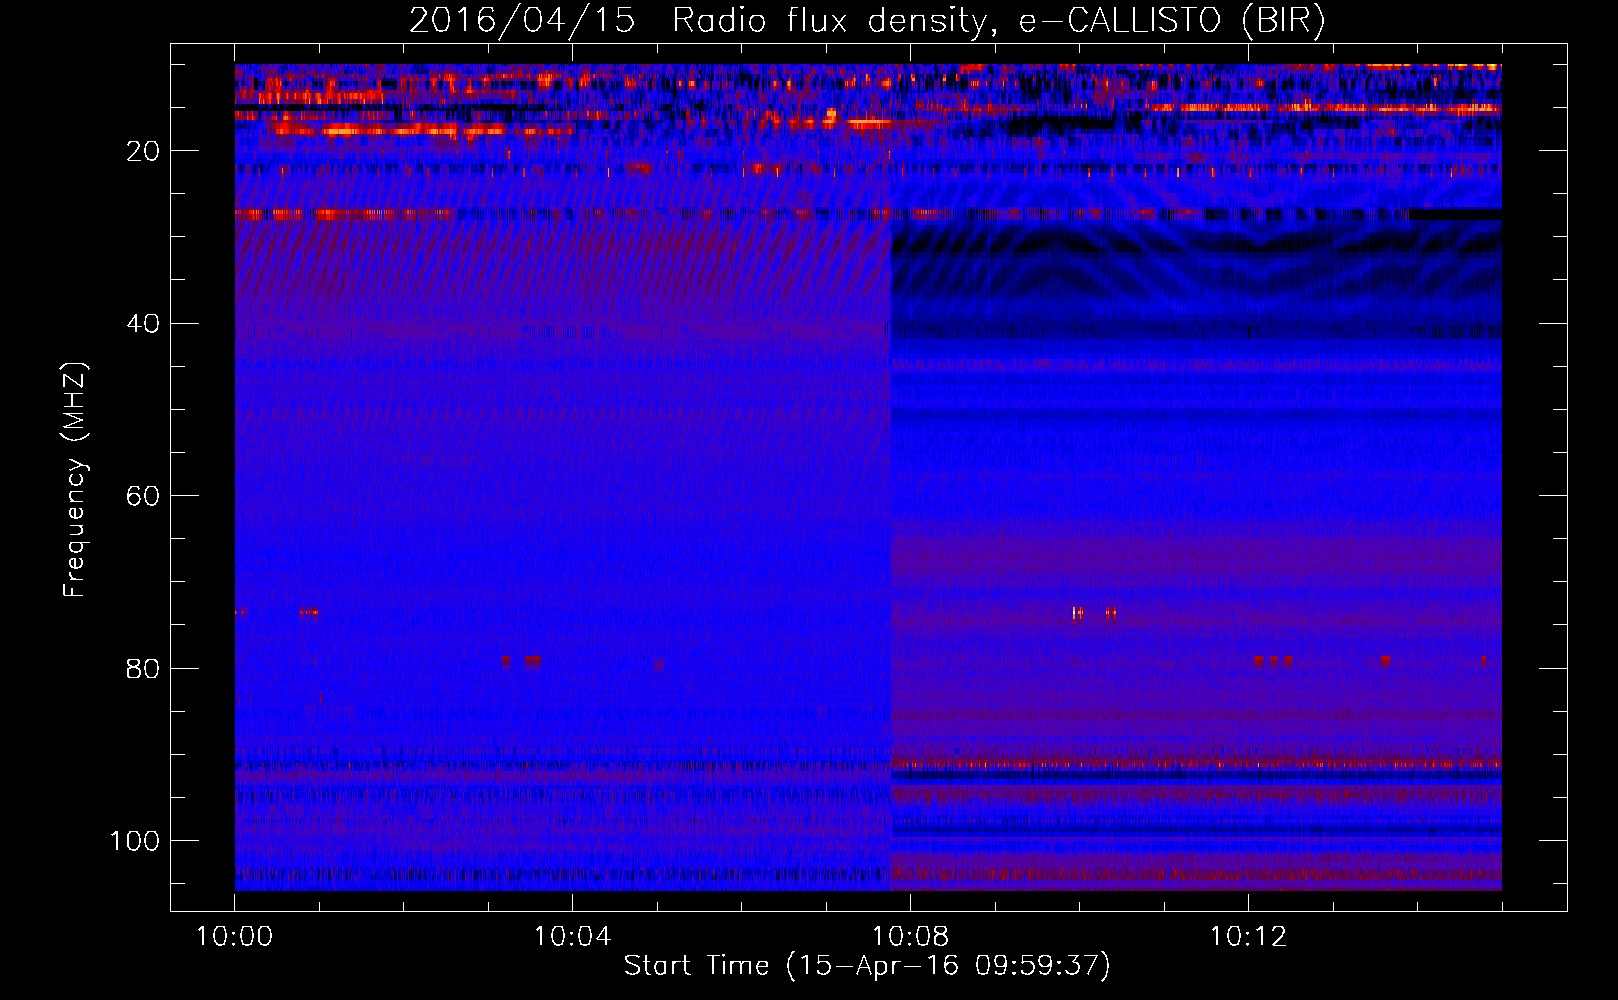
Task: Click the '80' frequency axis label
Action: 144,668
